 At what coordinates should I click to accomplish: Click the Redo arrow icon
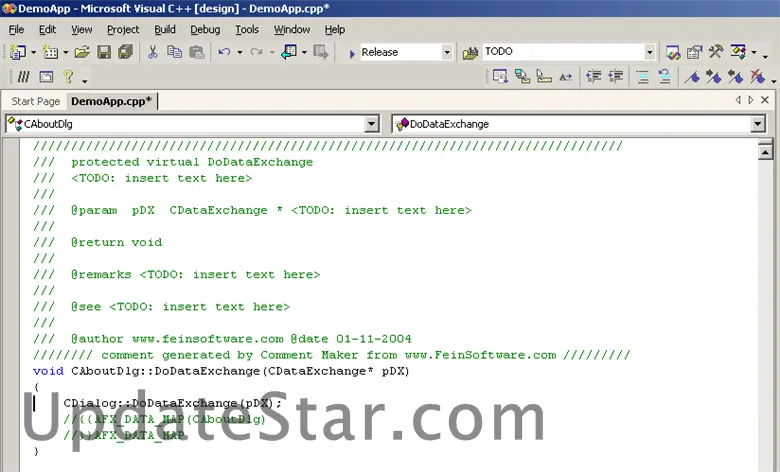256,52
